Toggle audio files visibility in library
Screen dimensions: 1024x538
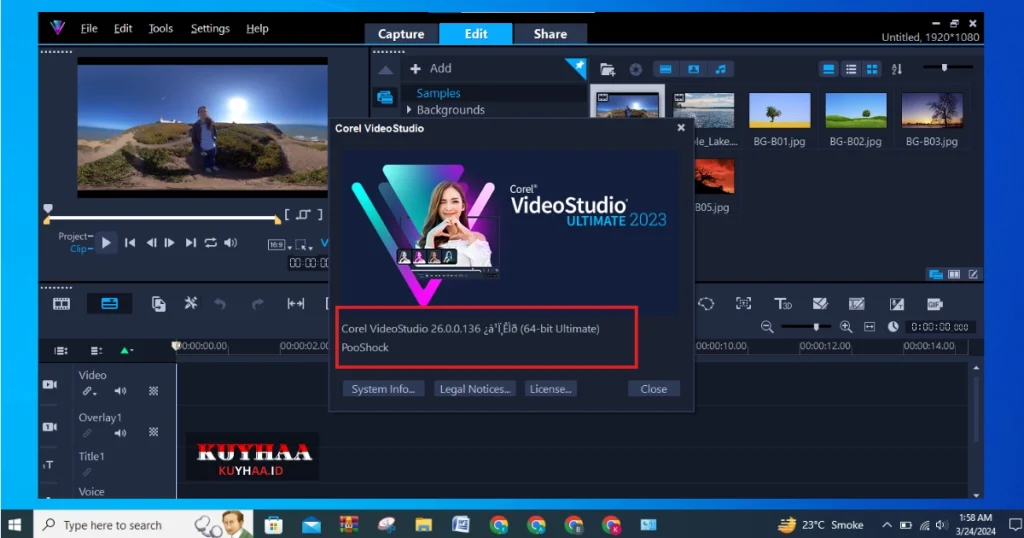(720, 69)
